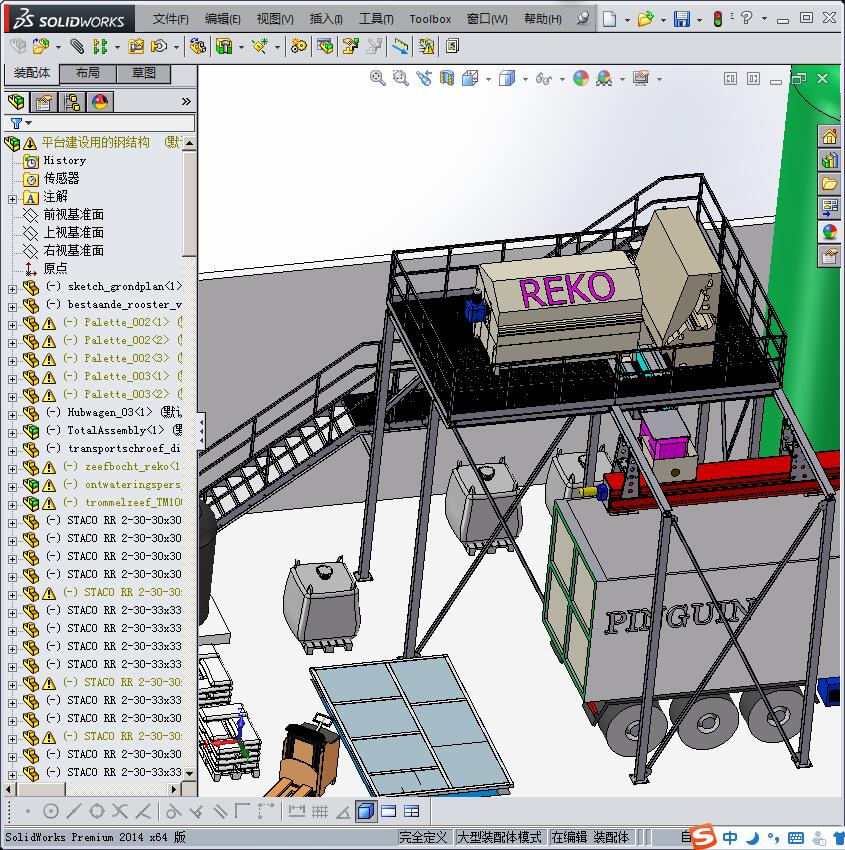Toggle the single viewport layout button
This screenshot has height=850, width=845.
389,811
